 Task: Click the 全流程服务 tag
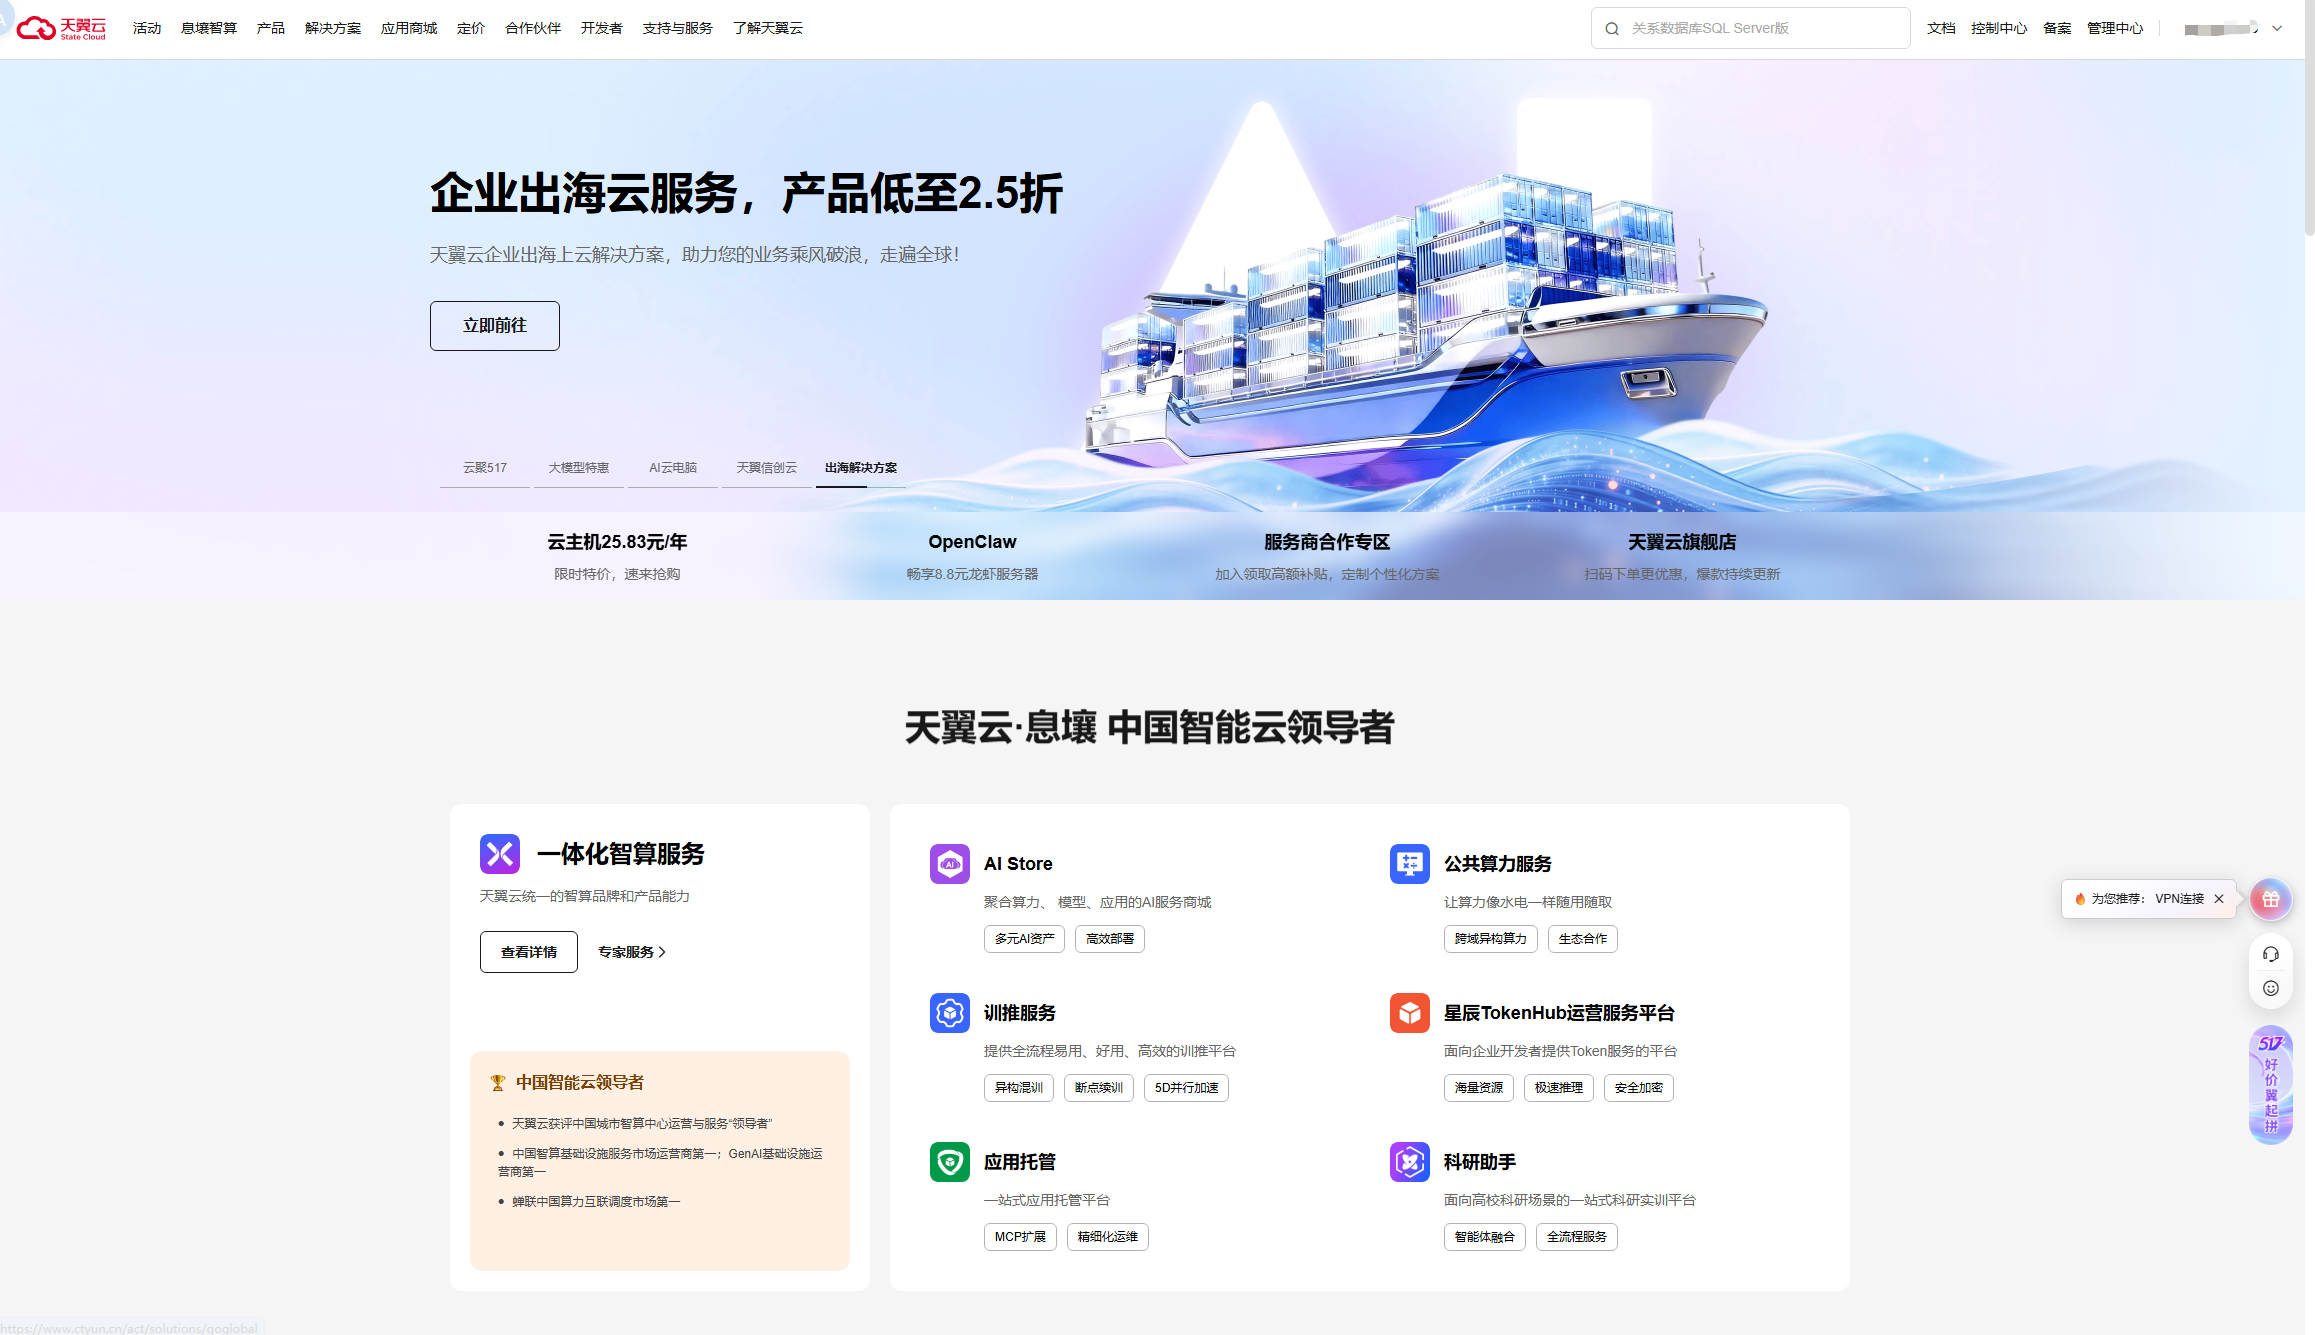pos(1577,1237)
